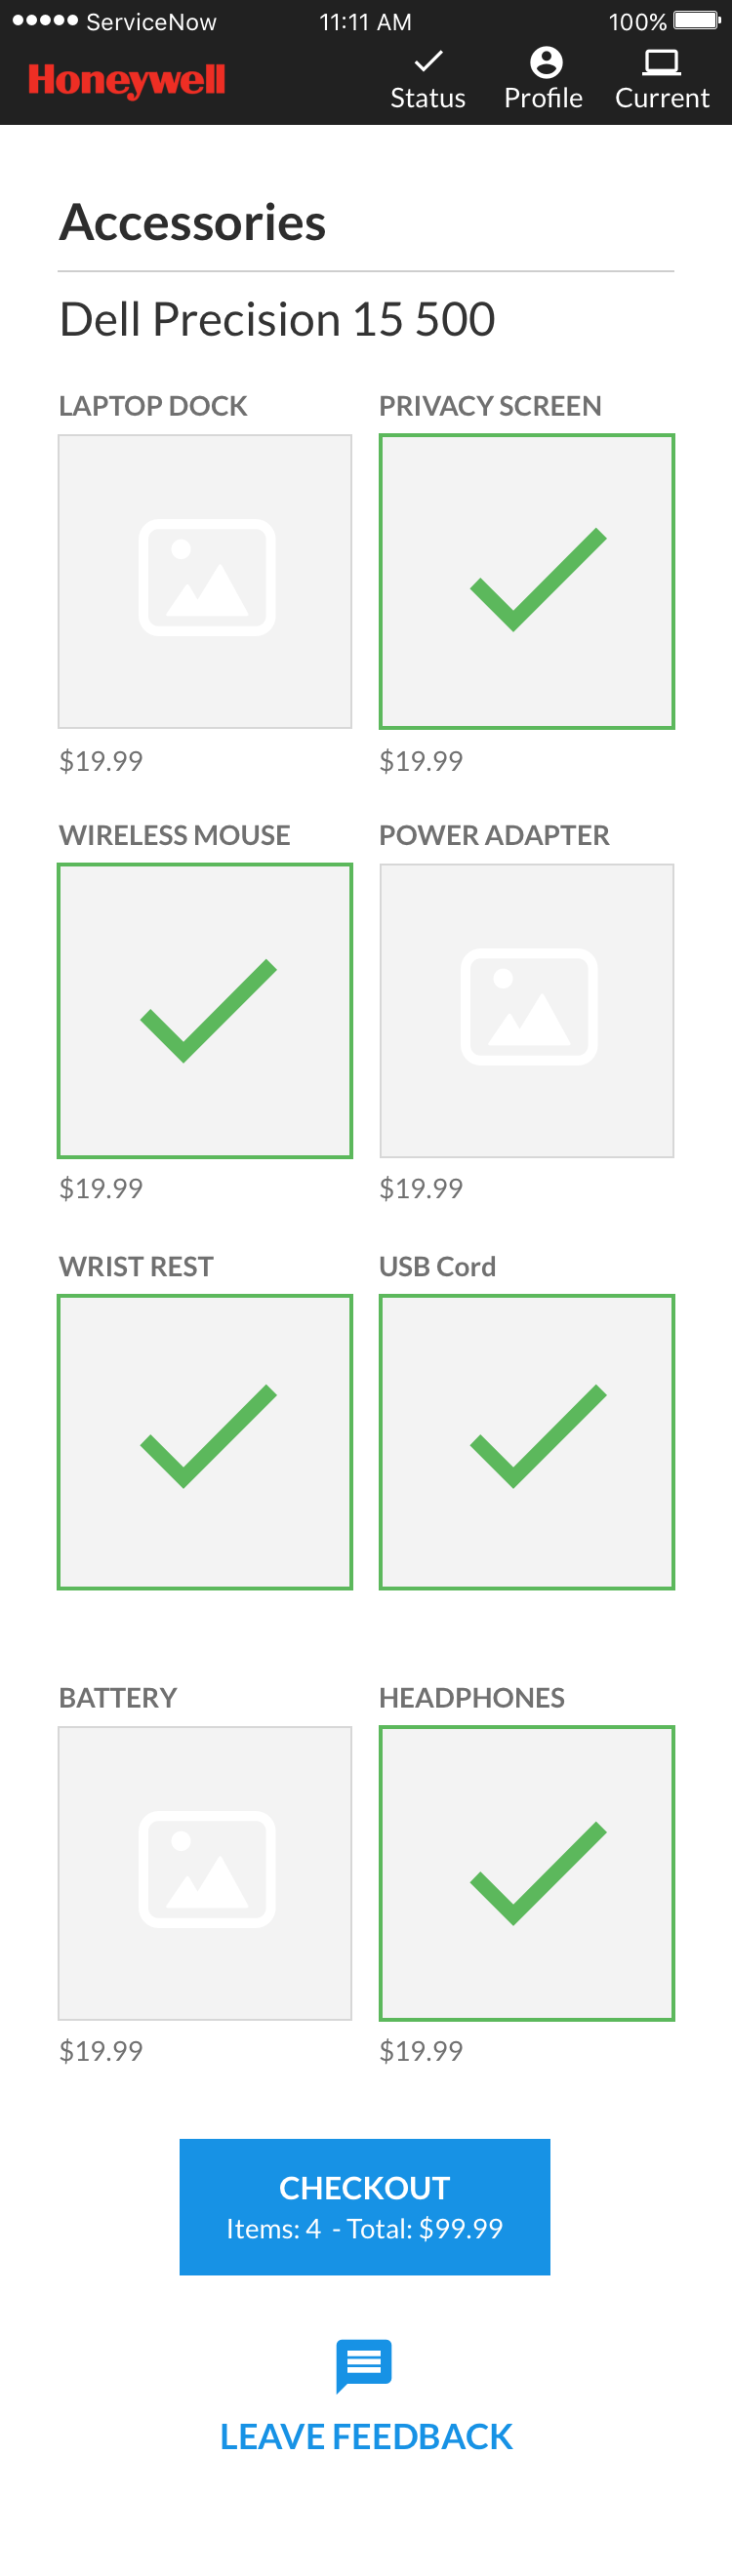The width and height of the screenshot is (732, 2576).
Task: Uncheck the USB Cord accessory
Action: [527, 1441]
